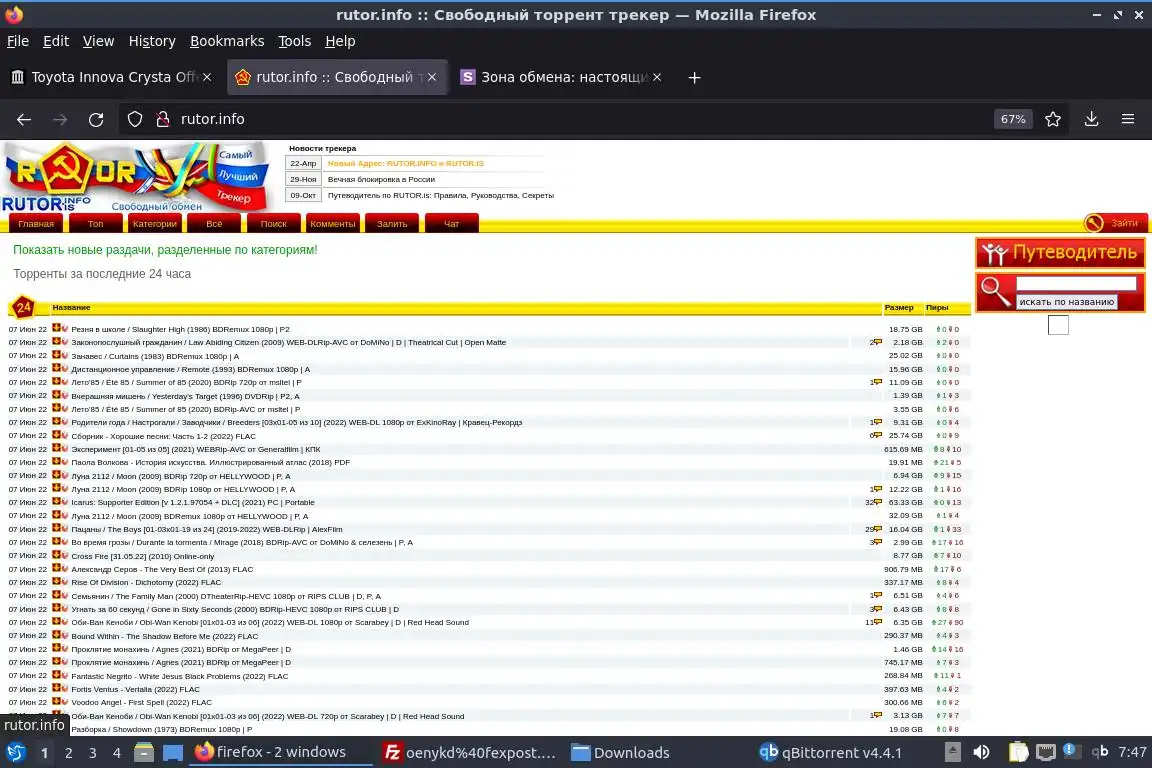
Task: Click the Зайти login button
Action: [x=1115, y=223]
